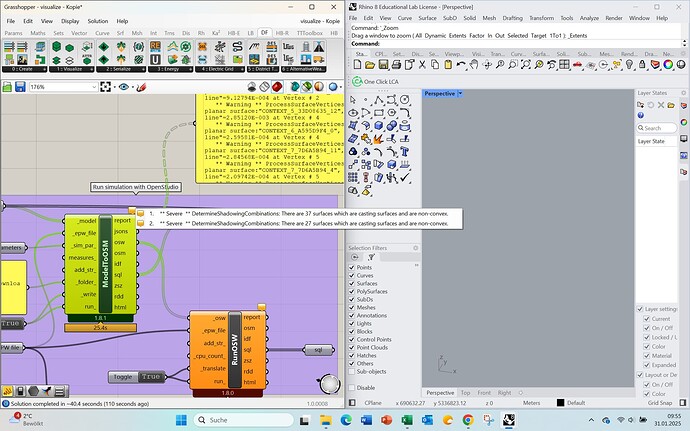Click Grasshopper's Open file green folder icon

click(x=7, y=87)
